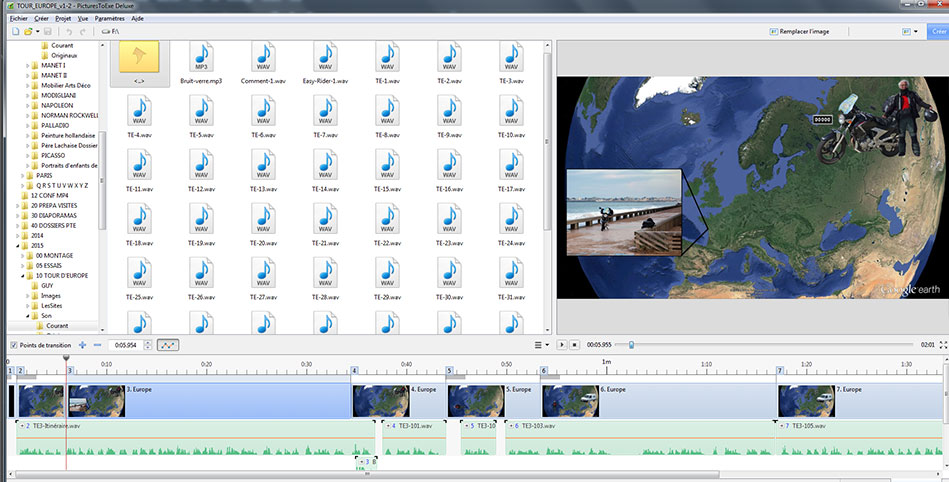Collapse the 2015 folder
949x482 pixels.
point(18,246)
